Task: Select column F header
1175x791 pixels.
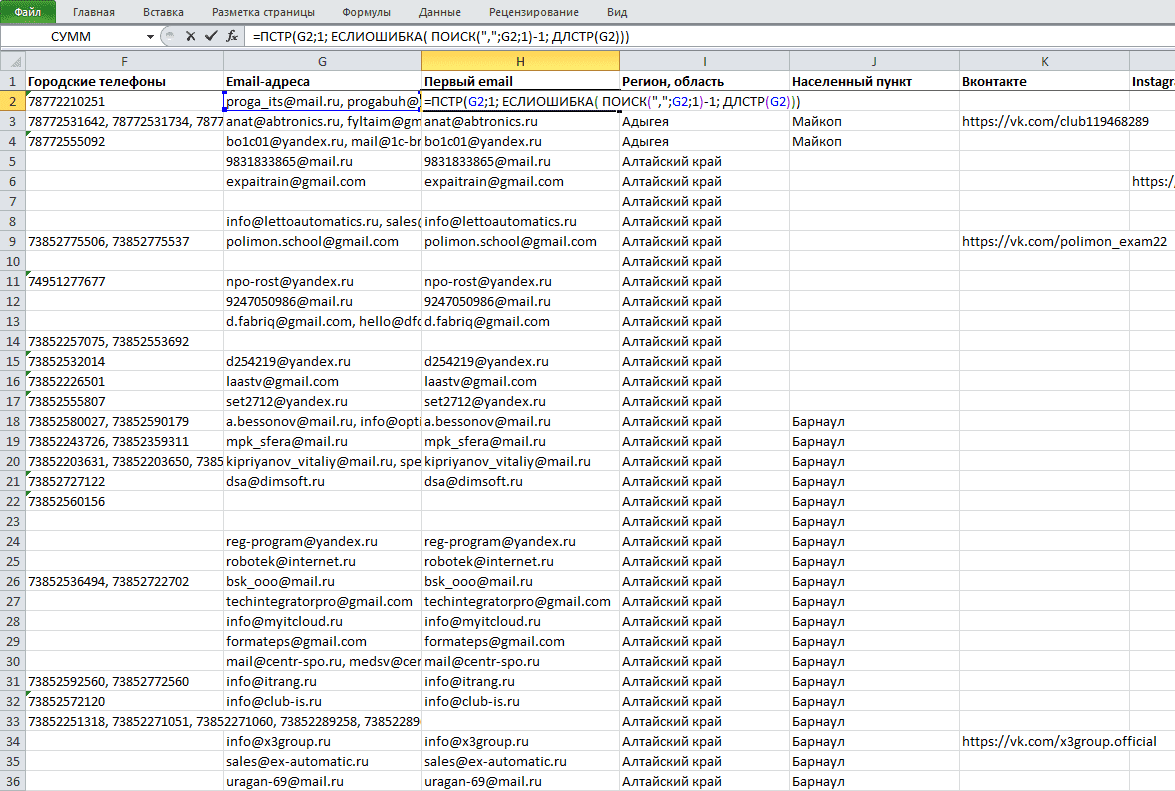Action: click(x=124, y=61)
